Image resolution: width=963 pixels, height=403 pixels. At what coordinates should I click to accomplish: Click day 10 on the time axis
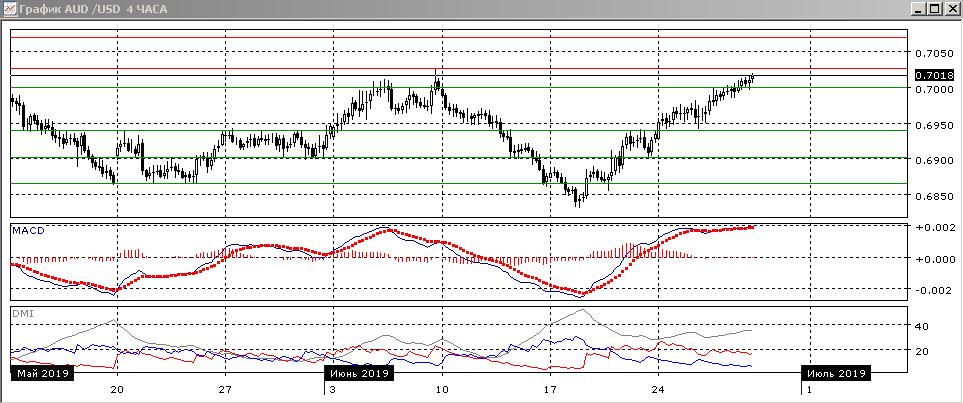pos(440,390)
